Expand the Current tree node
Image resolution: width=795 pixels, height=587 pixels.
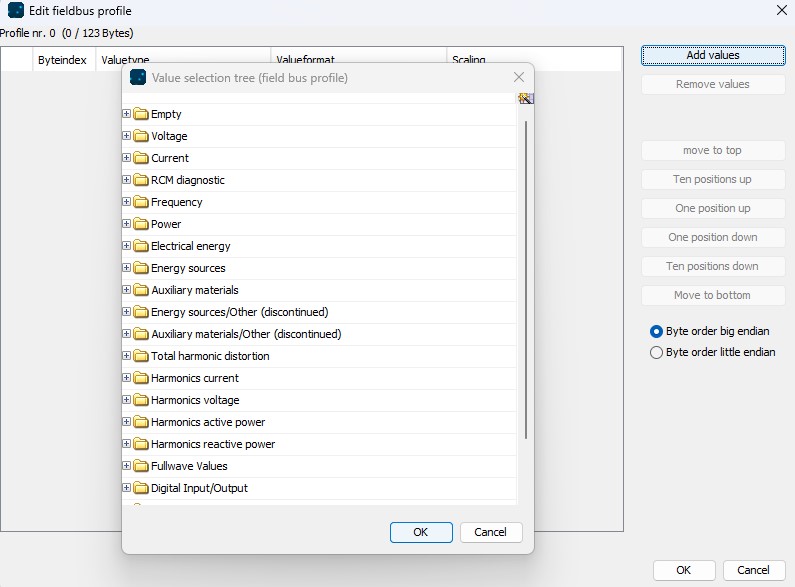pyautogui.click(x=127, y=158)
